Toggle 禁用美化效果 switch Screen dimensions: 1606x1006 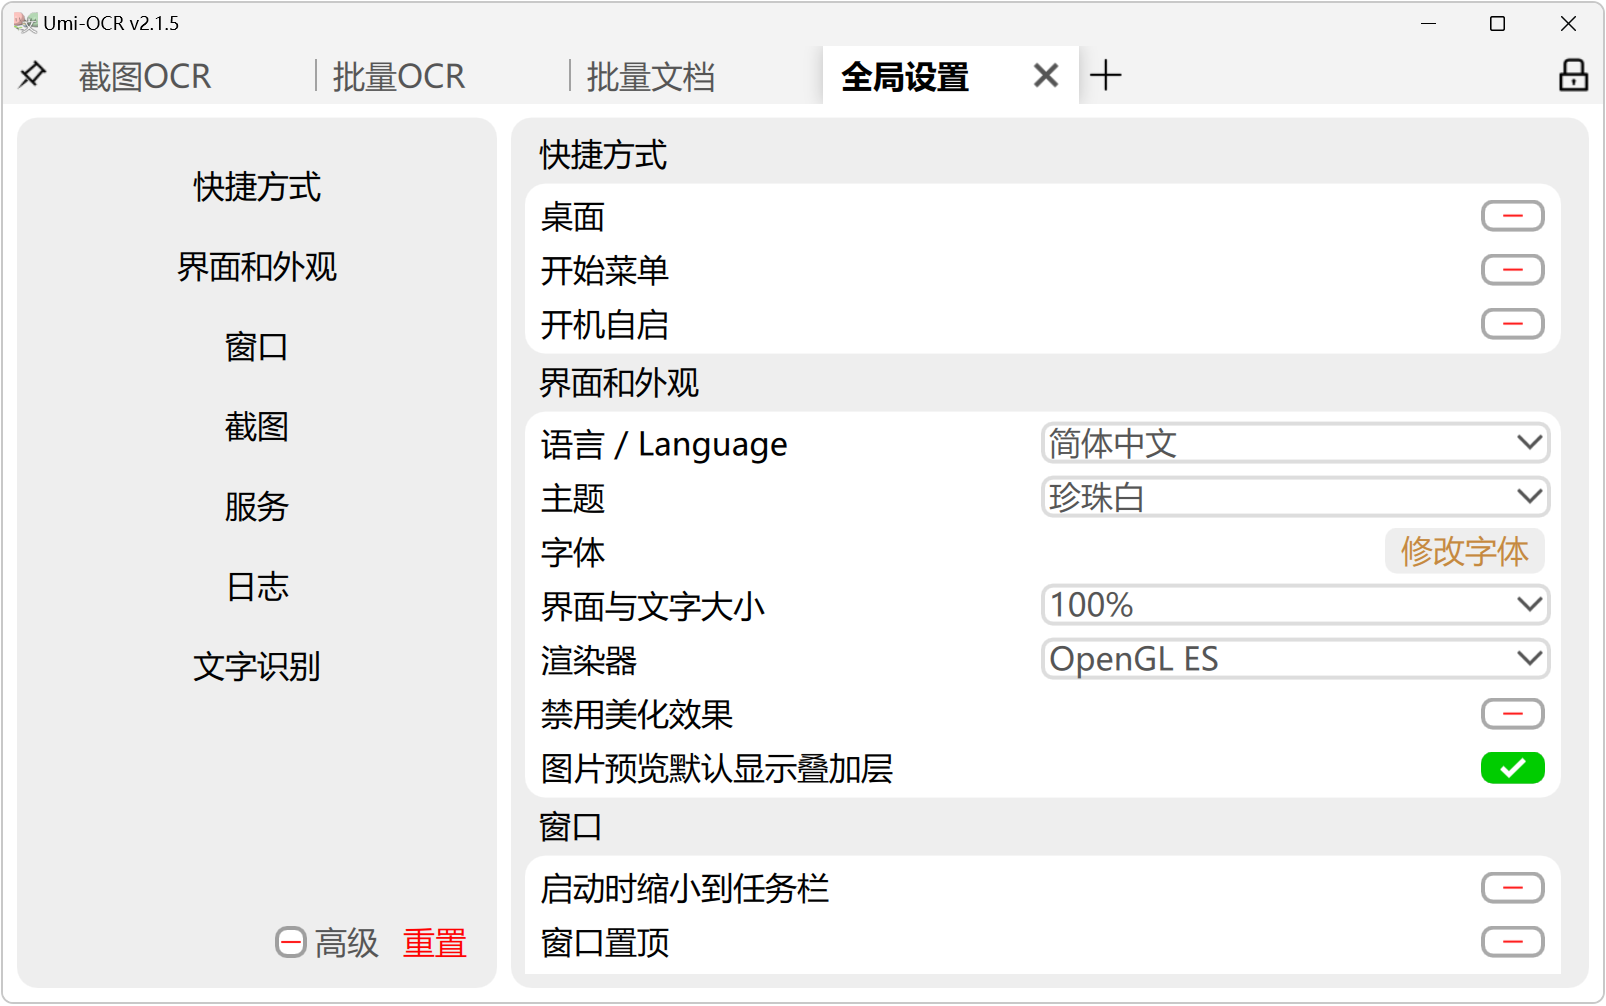coord(1512,714)
